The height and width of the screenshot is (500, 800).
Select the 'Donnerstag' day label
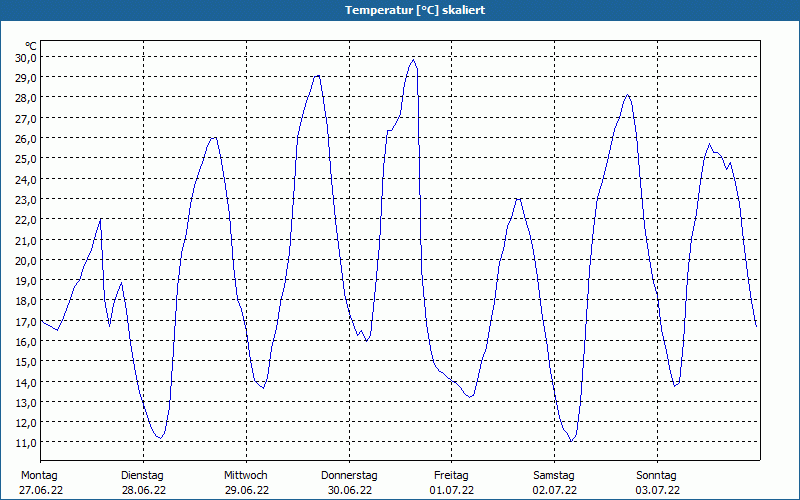coord(349,475)
